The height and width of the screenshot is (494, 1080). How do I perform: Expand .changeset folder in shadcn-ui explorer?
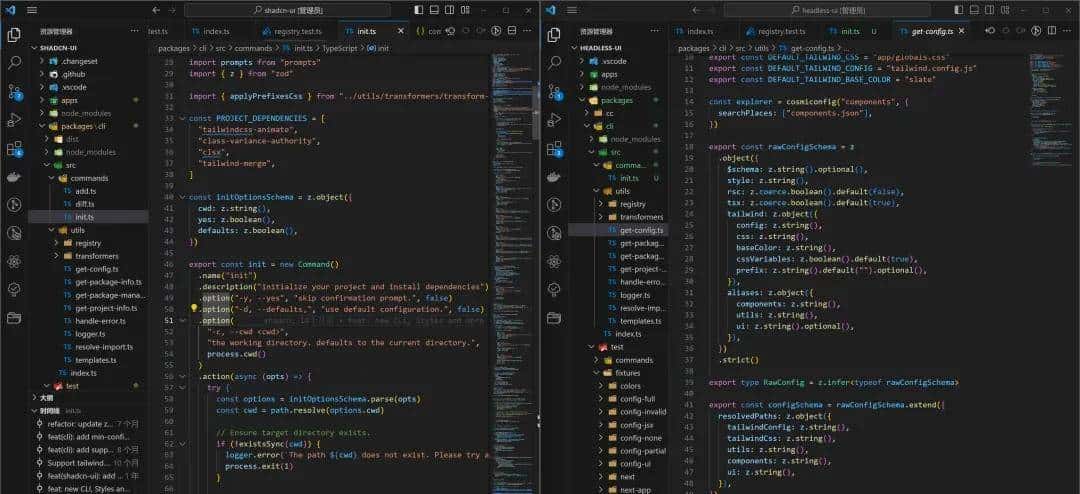(44, 61)
